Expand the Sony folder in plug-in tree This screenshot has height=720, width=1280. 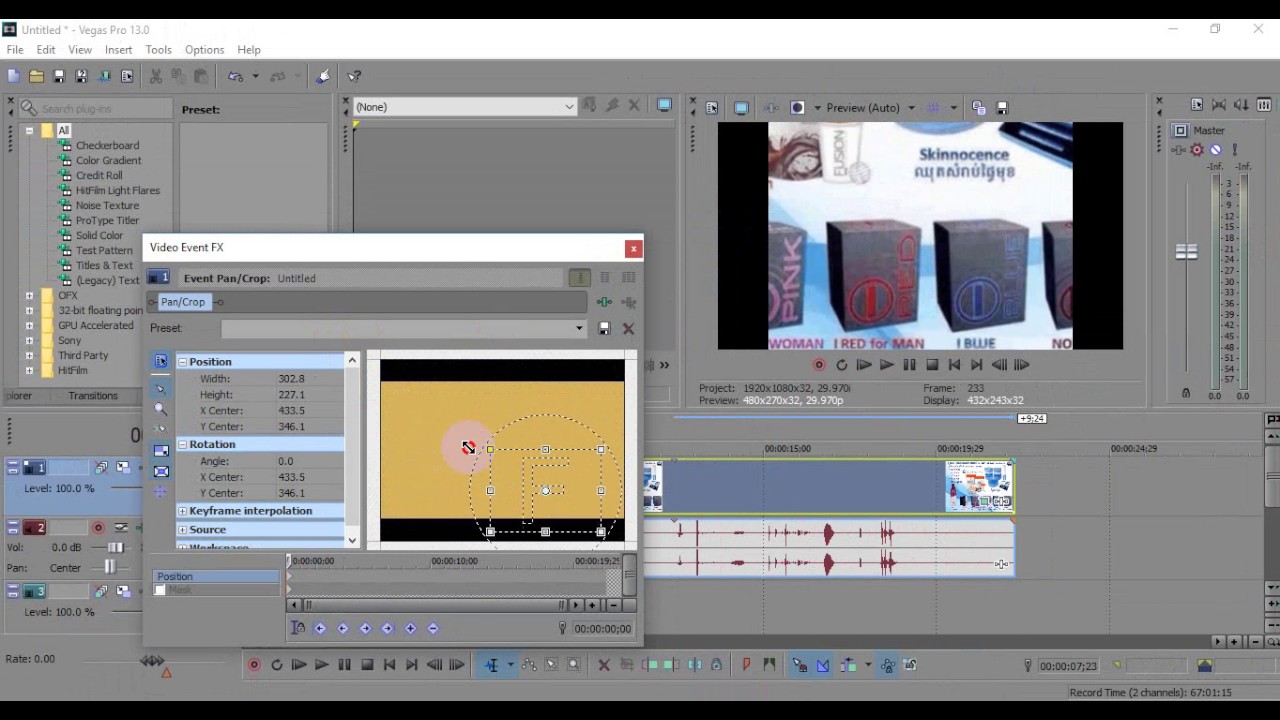(30, 341)
